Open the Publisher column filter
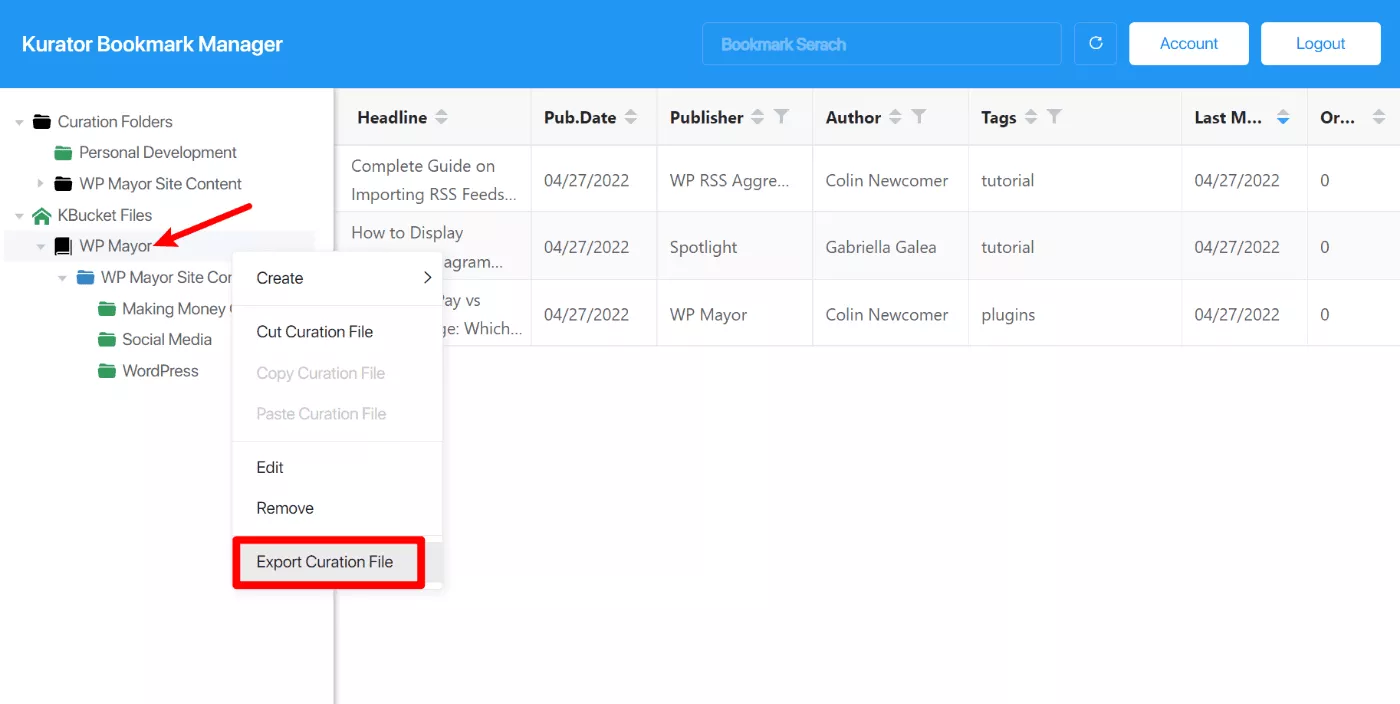This screenshot has width=1400, height=704. pyautogui.click(x=781, y=117)
